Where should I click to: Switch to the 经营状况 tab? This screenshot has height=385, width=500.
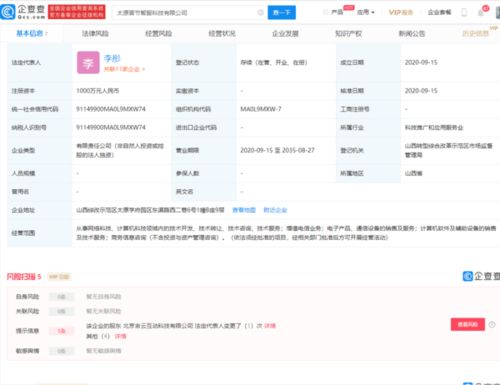click(x=222, y=33)
